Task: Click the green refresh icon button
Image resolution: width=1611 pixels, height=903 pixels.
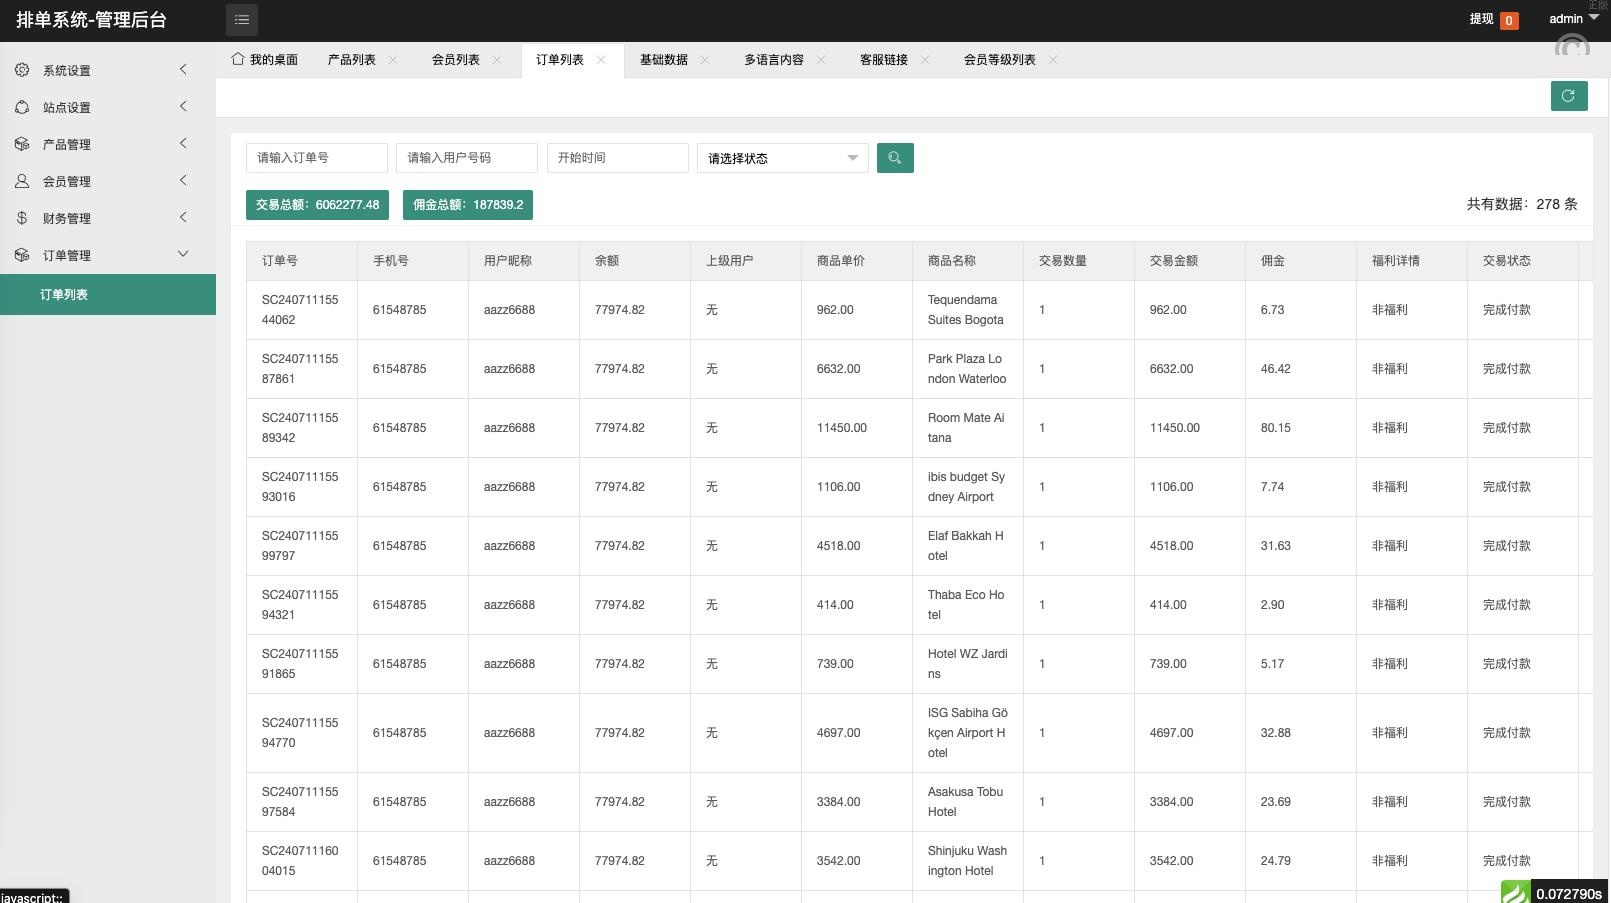Action: tap(1568, 96)
